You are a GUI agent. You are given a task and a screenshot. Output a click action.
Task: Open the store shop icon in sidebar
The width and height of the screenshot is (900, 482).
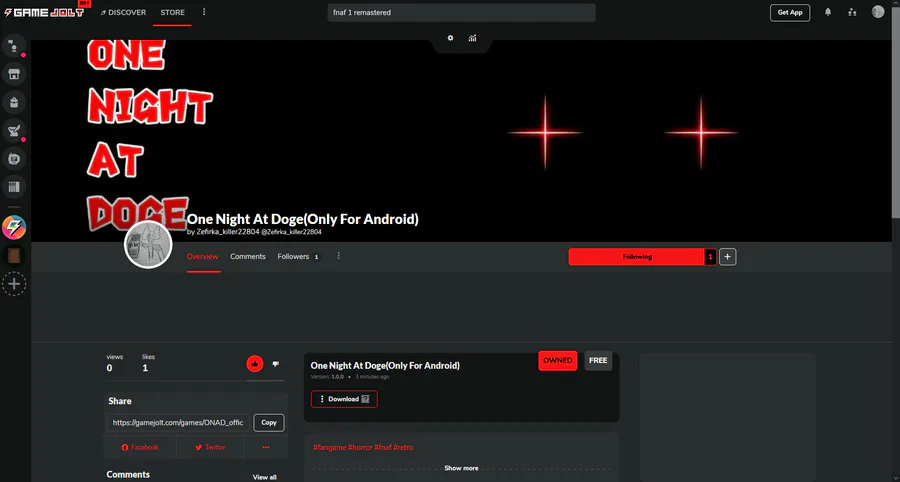click(14, 74)
